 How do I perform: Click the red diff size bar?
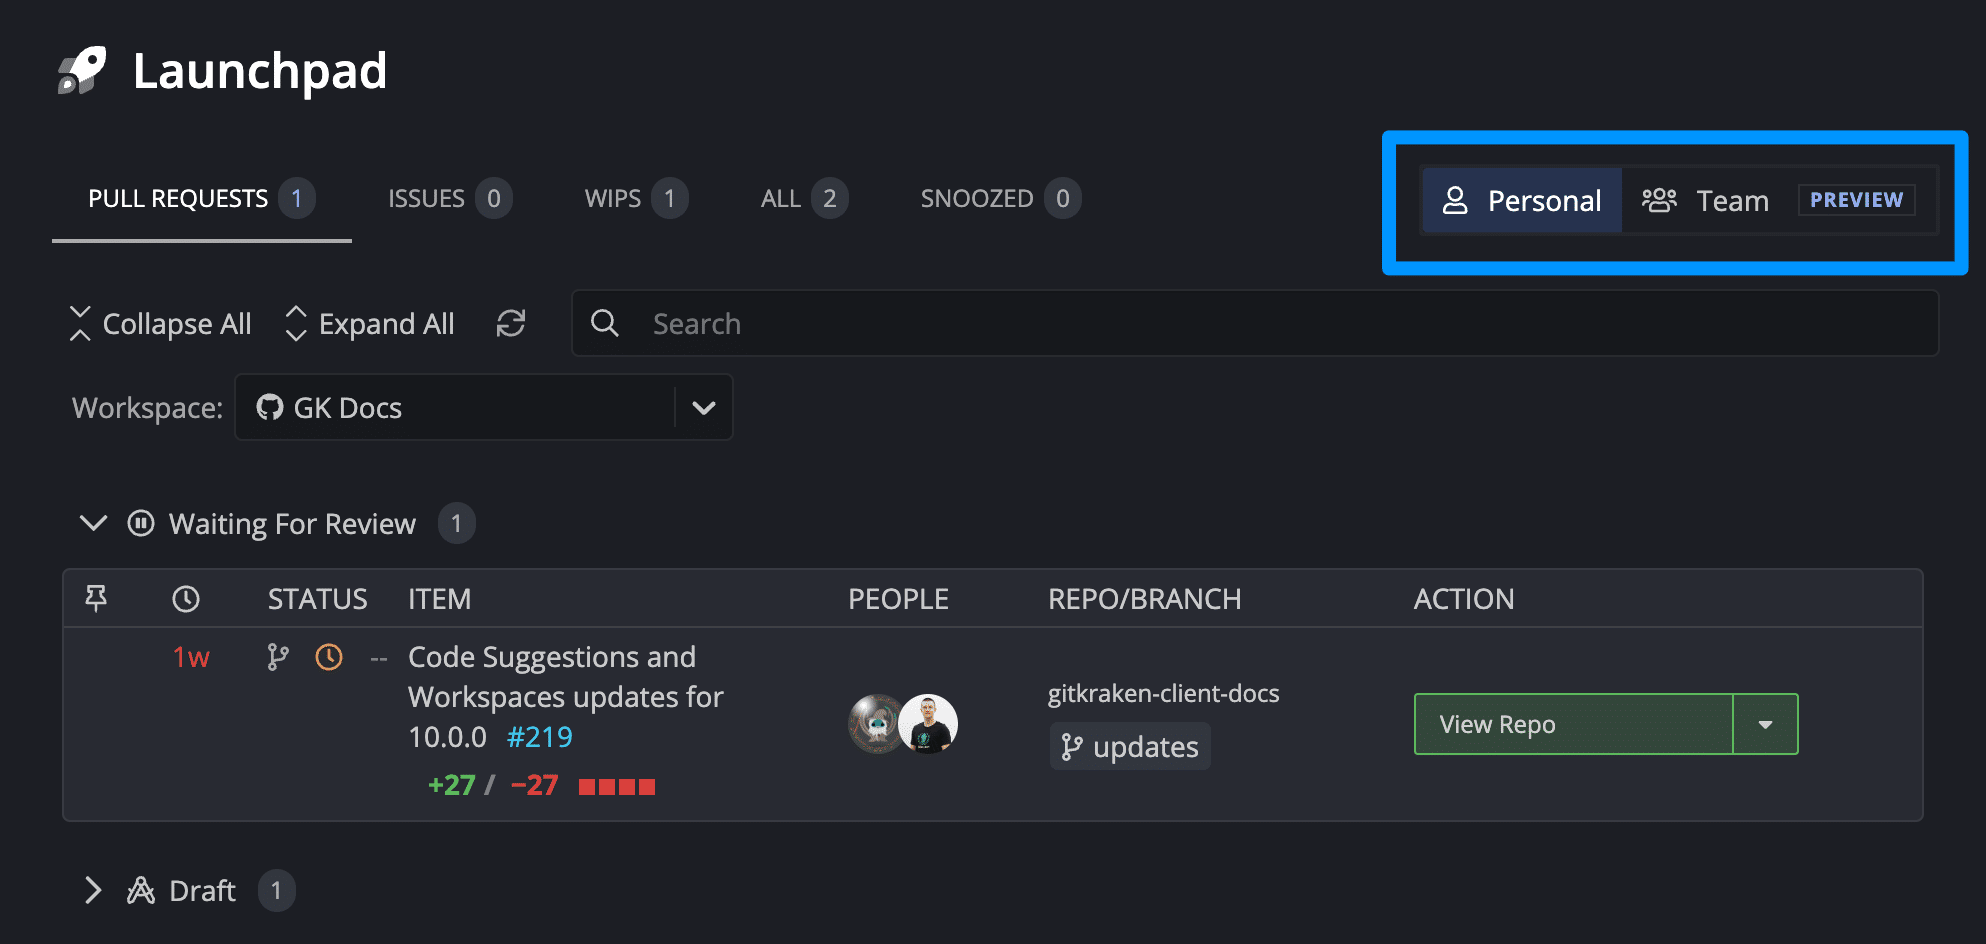617,787
